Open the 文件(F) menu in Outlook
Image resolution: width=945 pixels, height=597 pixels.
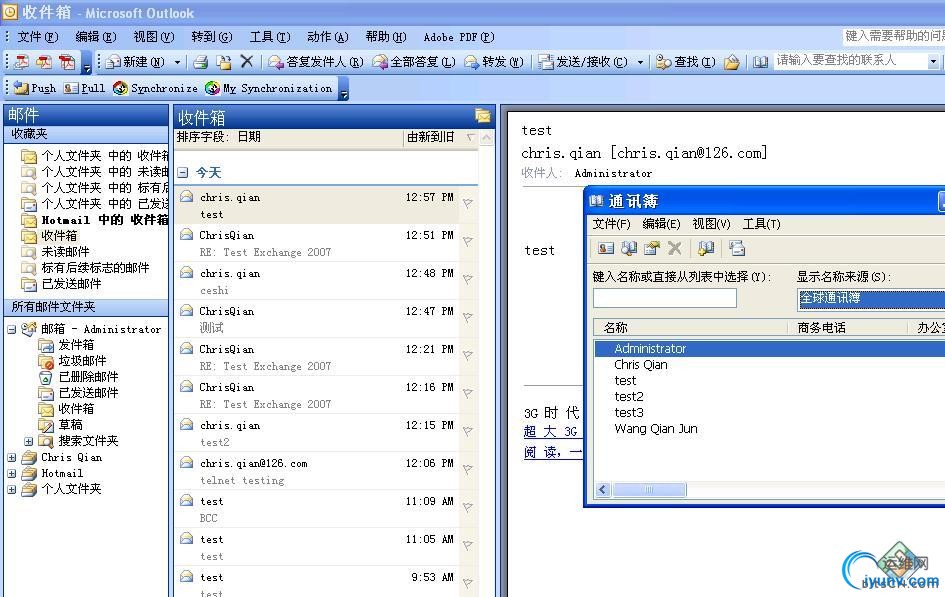pos(37,37)
